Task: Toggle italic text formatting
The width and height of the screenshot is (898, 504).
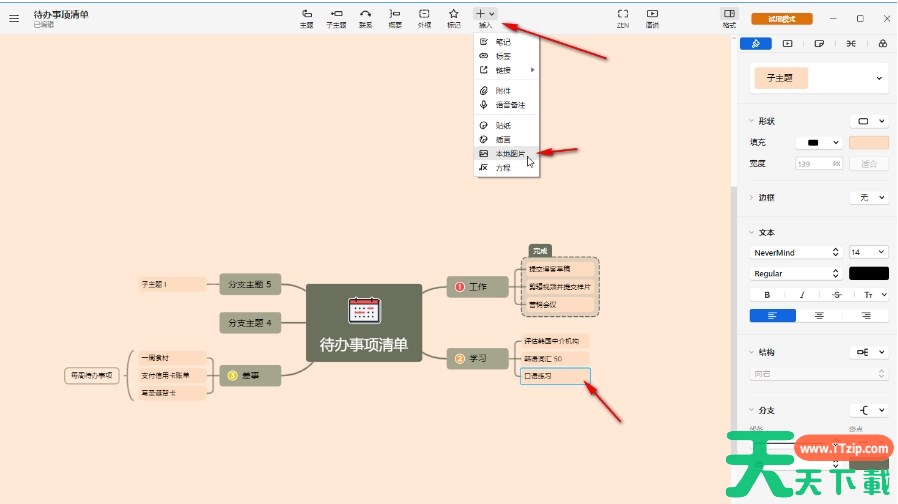Action: tap(802, 295)
